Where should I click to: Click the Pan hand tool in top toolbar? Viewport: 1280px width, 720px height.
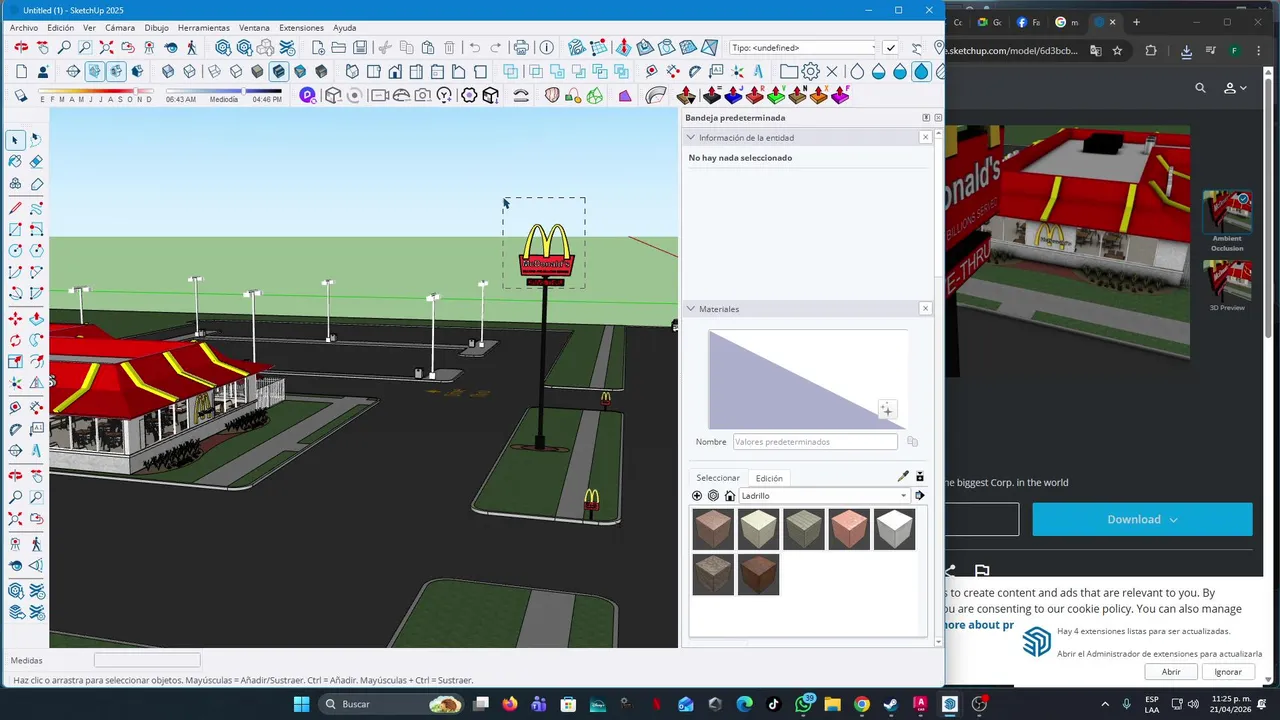point(43,47)
